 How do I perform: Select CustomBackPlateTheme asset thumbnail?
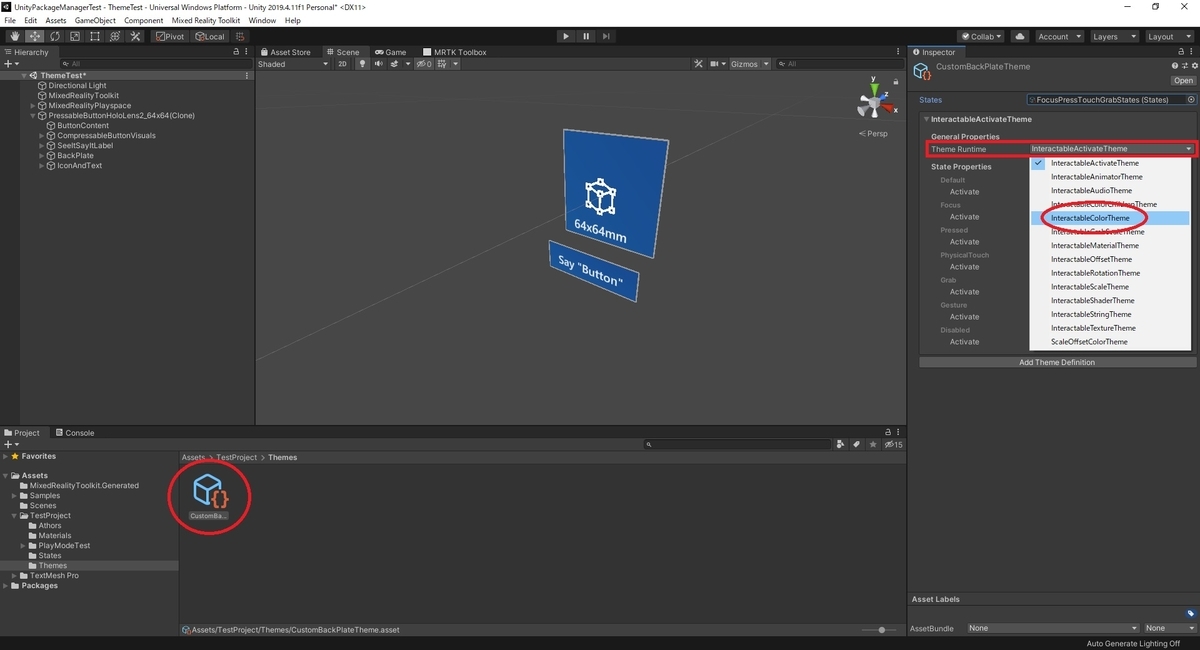208,494
